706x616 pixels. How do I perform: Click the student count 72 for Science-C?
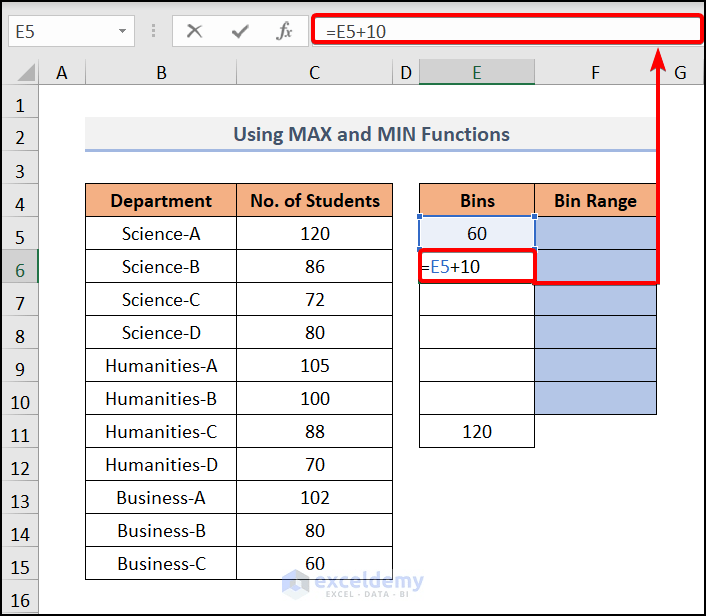[315, 299]
